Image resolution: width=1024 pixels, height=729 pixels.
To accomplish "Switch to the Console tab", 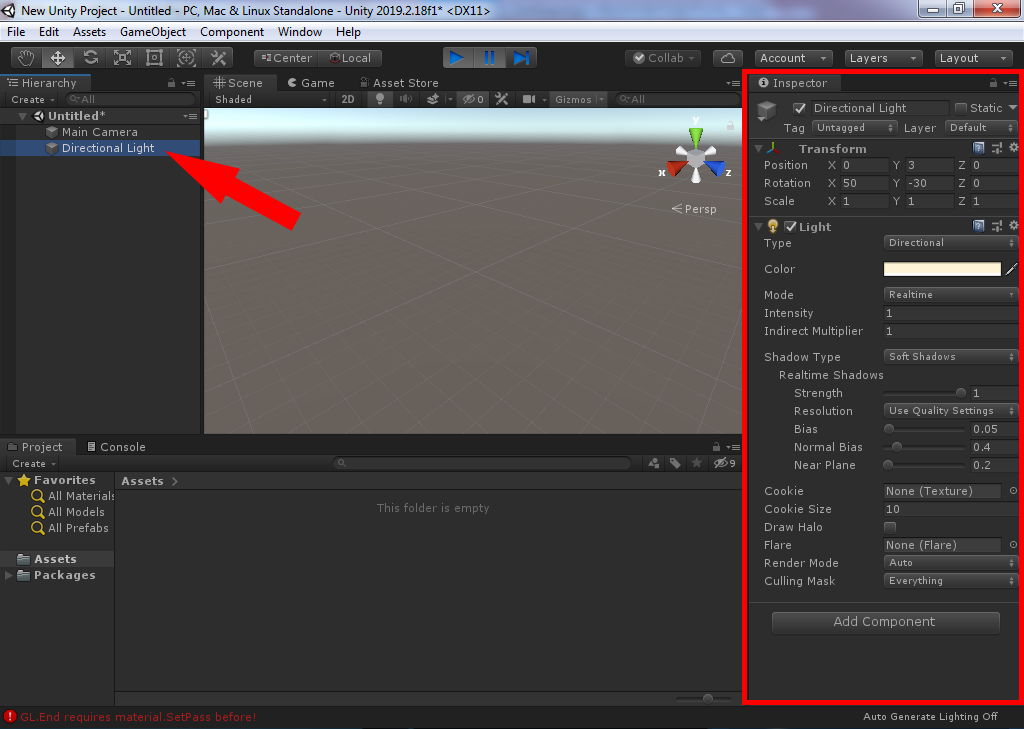I will tap(116, 447).
